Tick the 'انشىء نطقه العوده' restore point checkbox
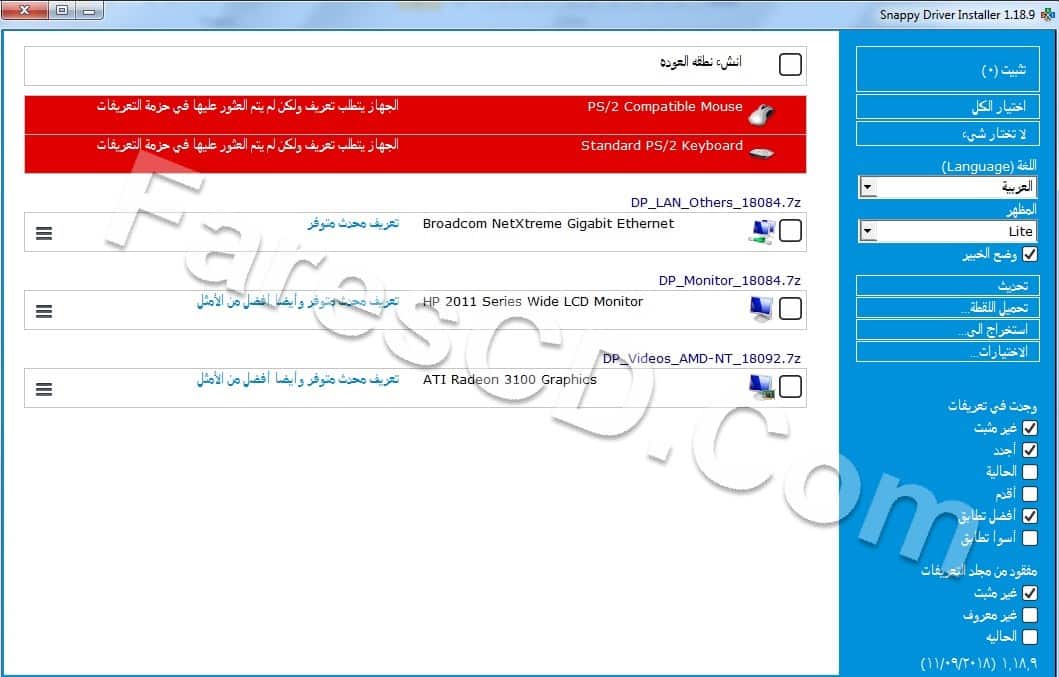The image size is (1059, 677). pyautogui.click(x=790, y=64)
